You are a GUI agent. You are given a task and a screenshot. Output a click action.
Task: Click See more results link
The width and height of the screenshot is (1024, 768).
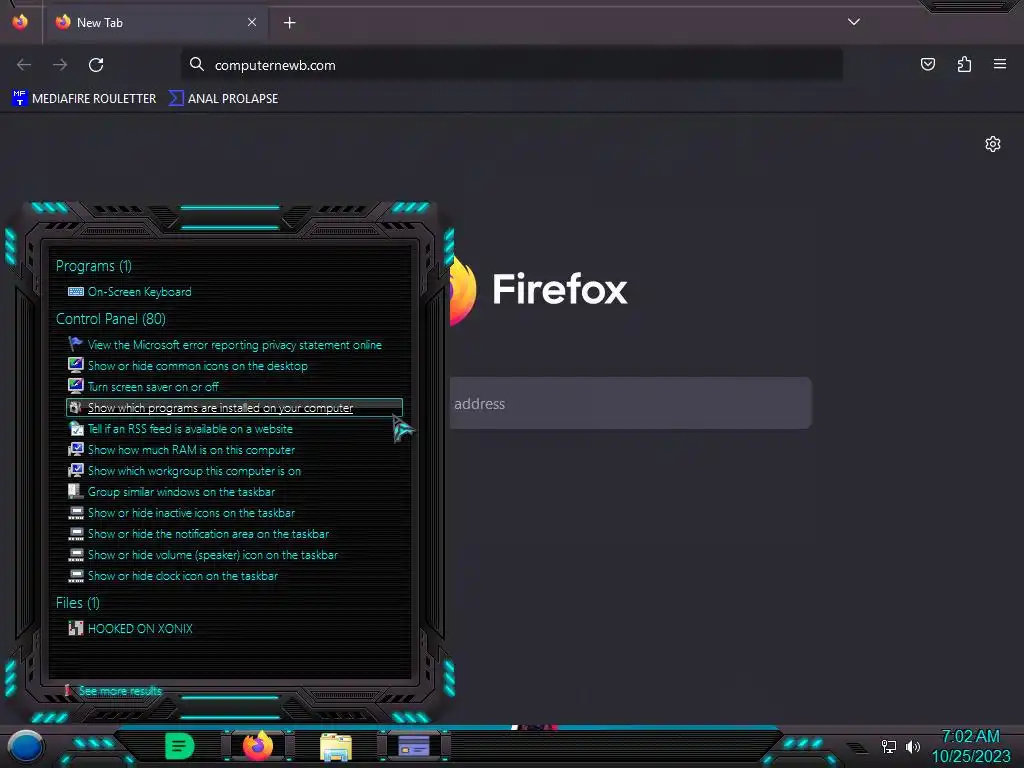click(x=120, y=690)
